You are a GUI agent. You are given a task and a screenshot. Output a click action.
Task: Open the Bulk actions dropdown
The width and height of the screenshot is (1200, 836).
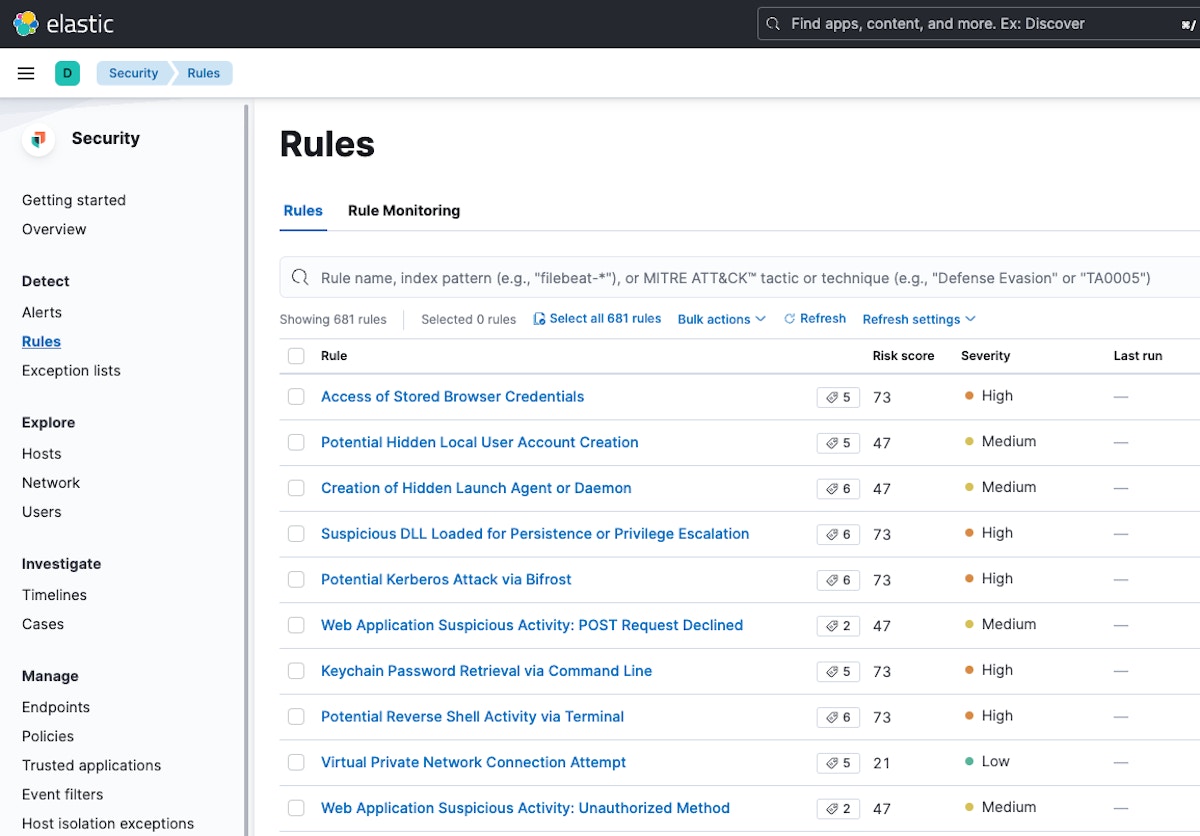click(x=721, y=319)
